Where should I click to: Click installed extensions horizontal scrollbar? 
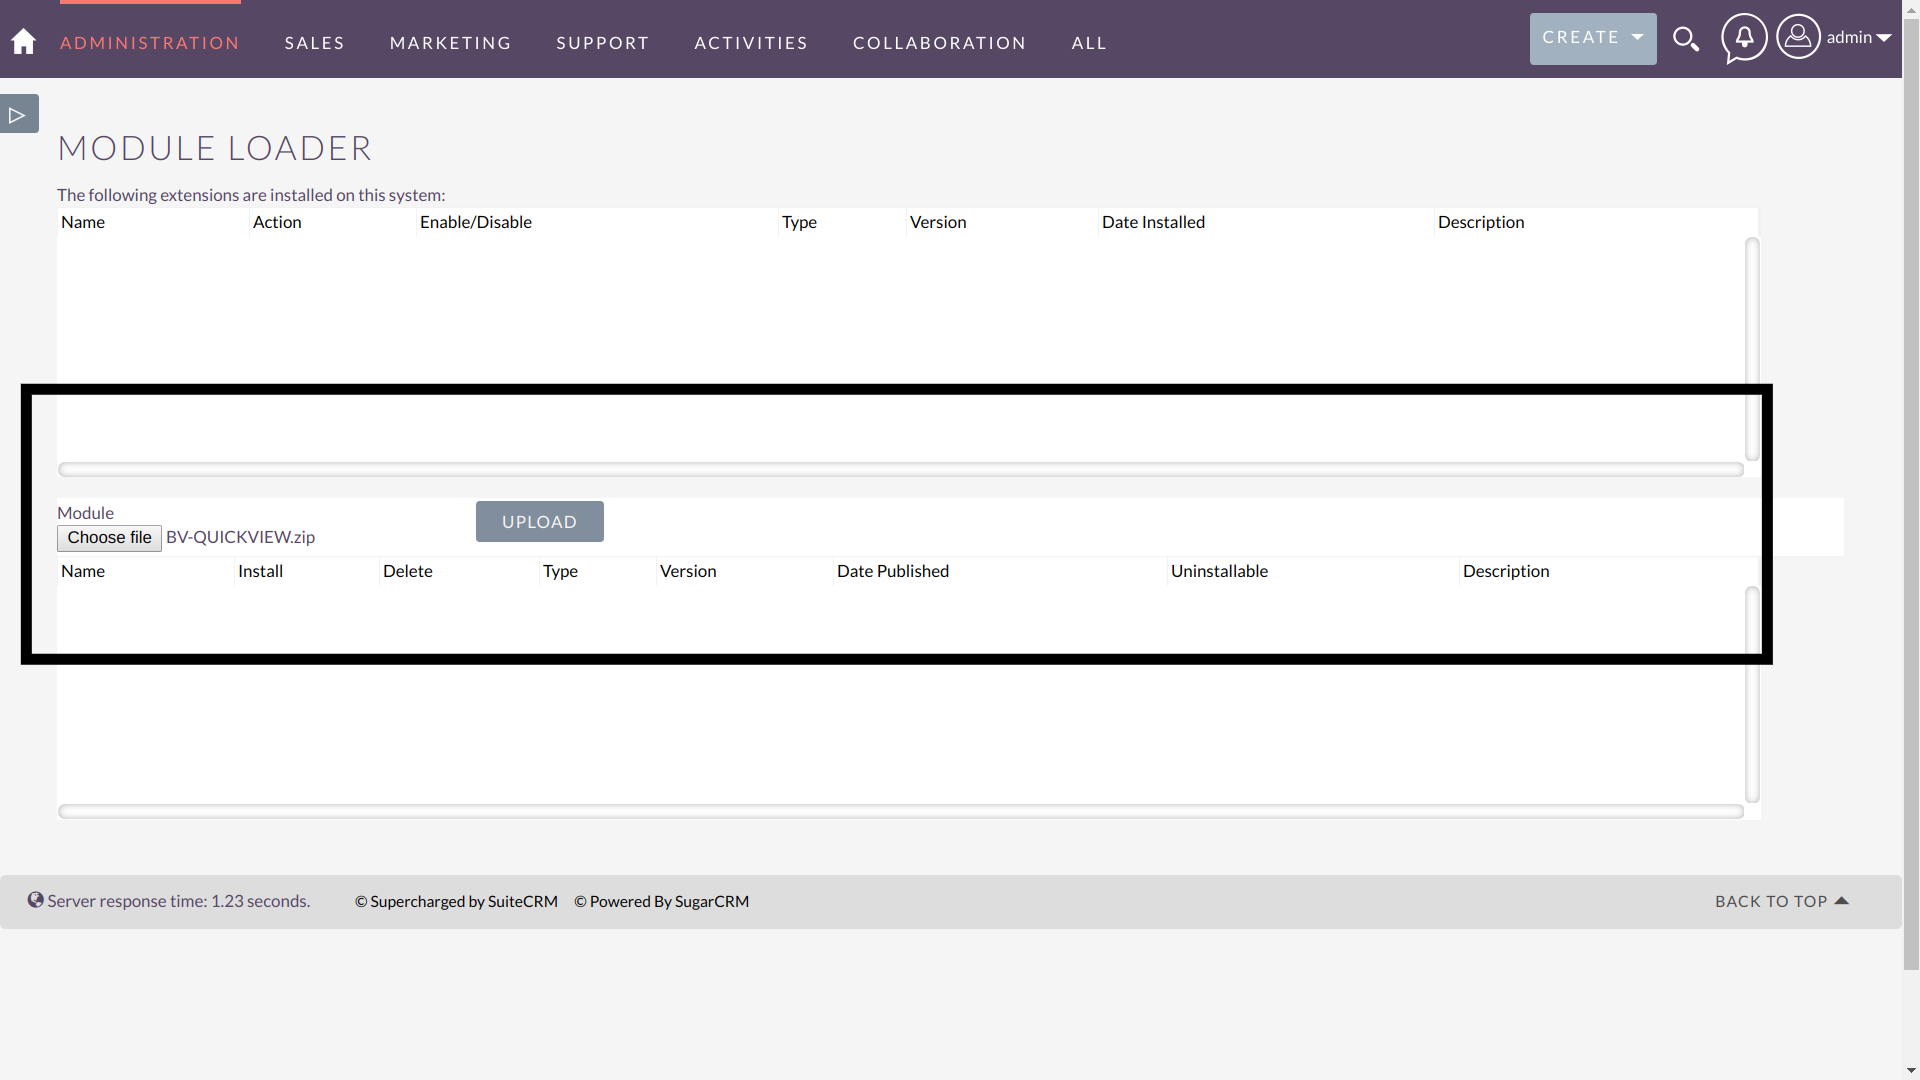pyautogui.click(x=901, y=469)
